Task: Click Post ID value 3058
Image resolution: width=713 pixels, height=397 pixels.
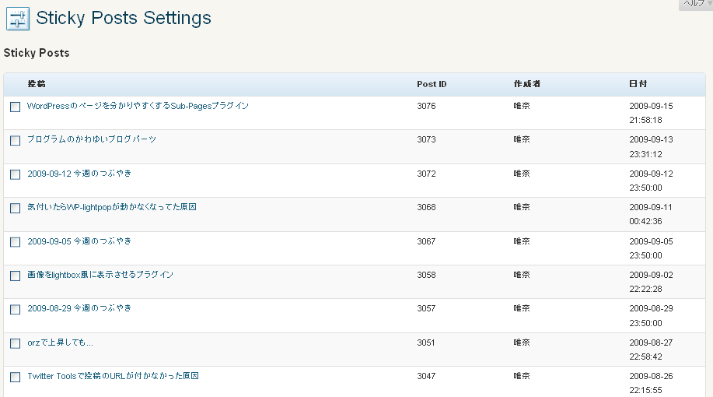Action: (x=426, y=275)
